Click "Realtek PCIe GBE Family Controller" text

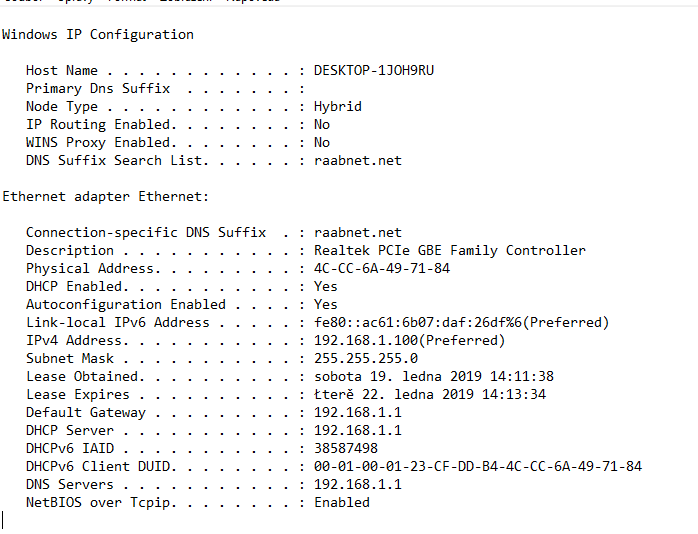tap(449, 251)
